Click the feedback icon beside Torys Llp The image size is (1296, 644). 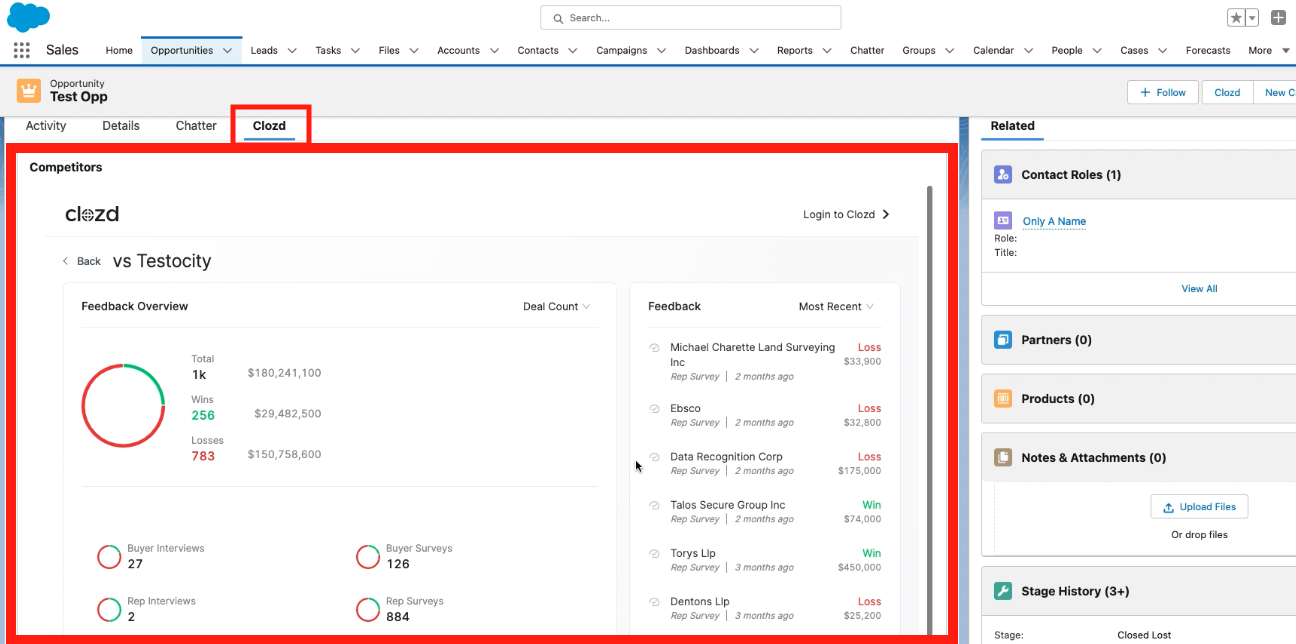click(x=654, y=554)
